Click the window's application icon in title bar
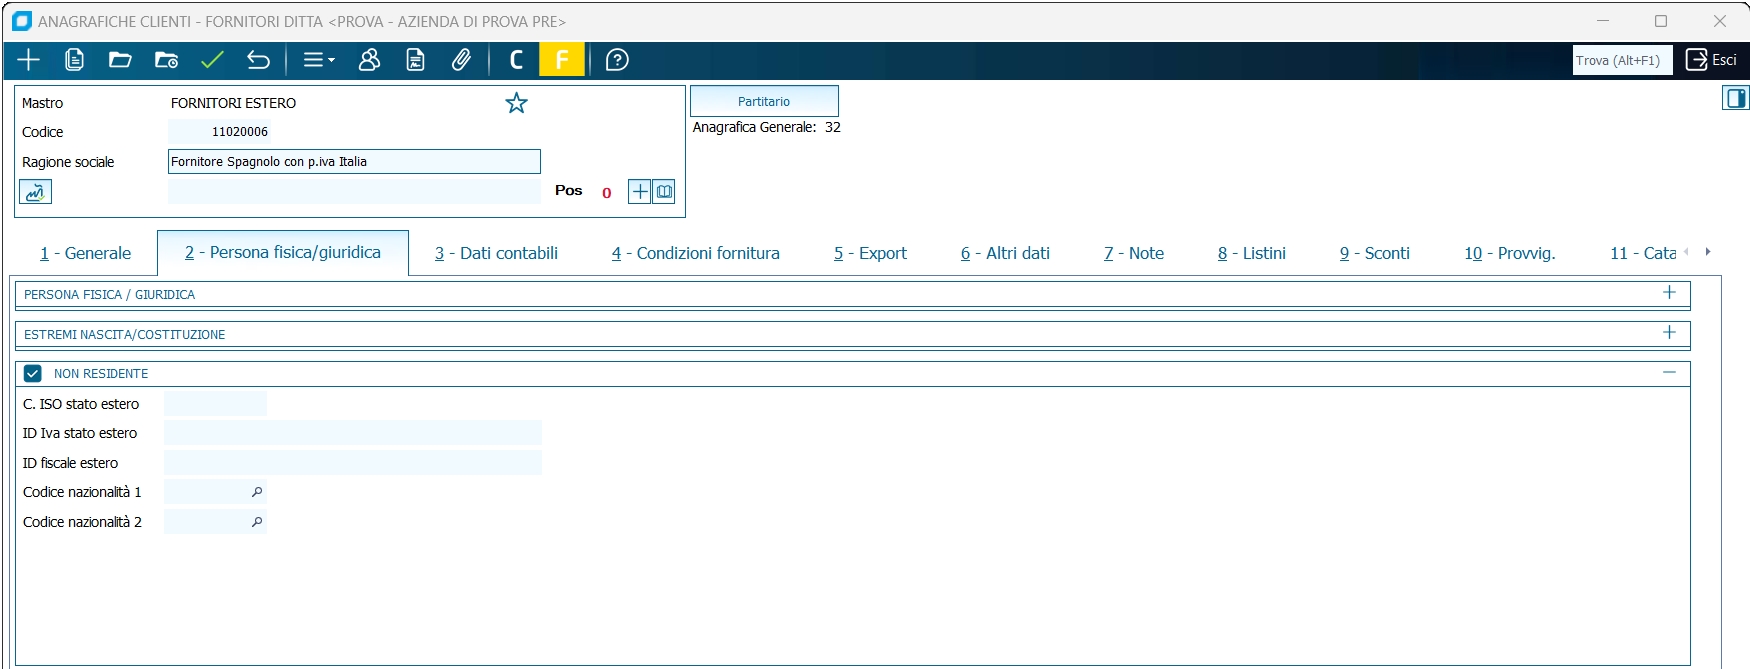Viewport: 1750px width, 669px height. pyautogui.click(x=21, y=21)
